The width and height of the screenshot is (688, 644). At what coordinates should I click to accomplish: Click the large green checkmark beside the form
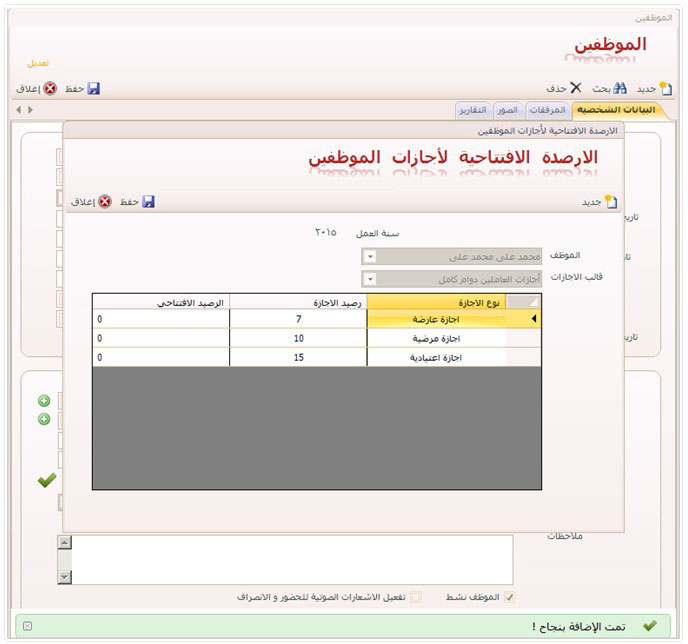coord(47,480)
